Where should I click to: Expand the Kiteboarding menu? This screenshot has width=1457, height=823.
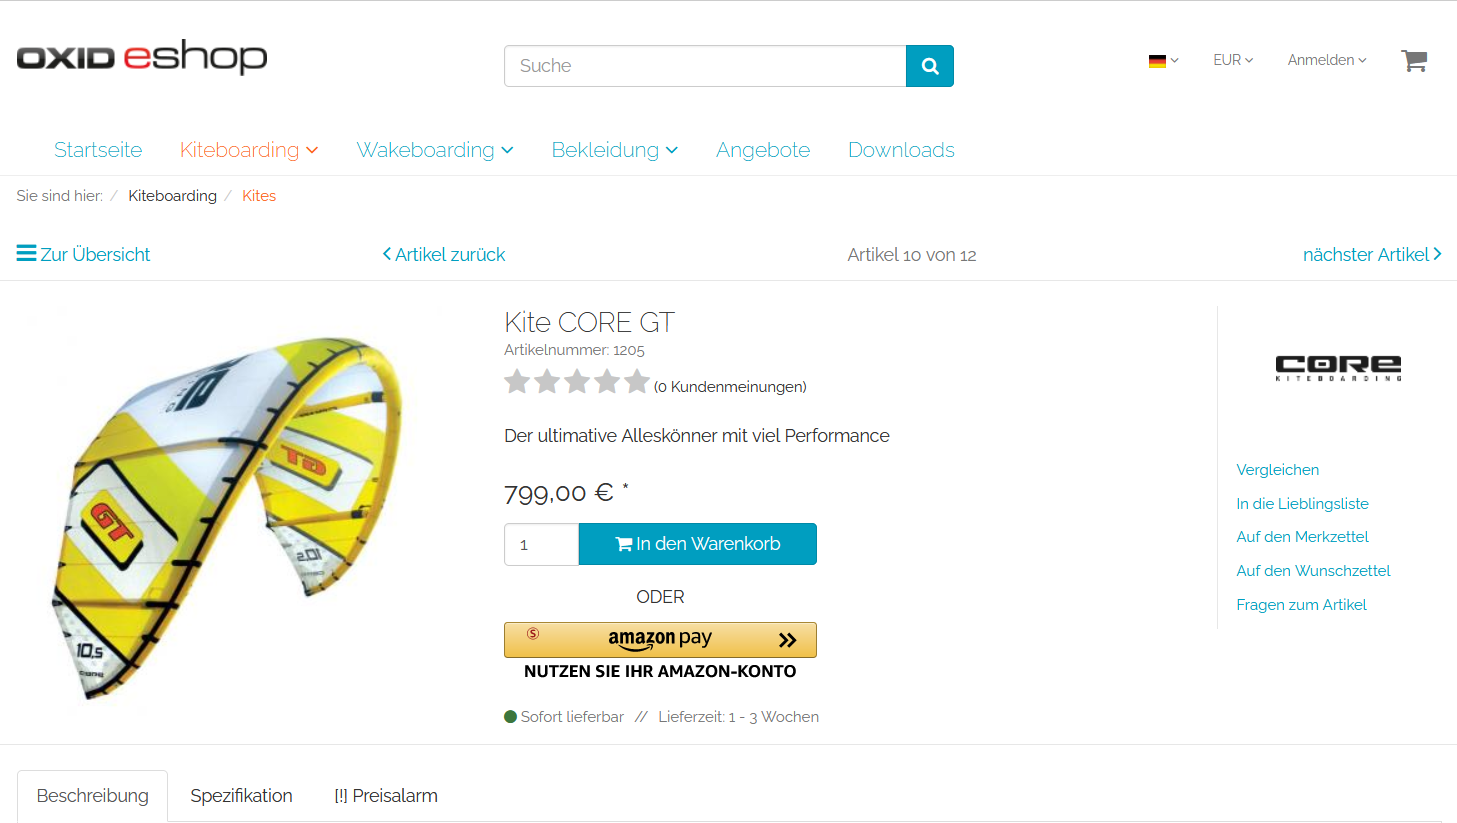coord(249,150)
